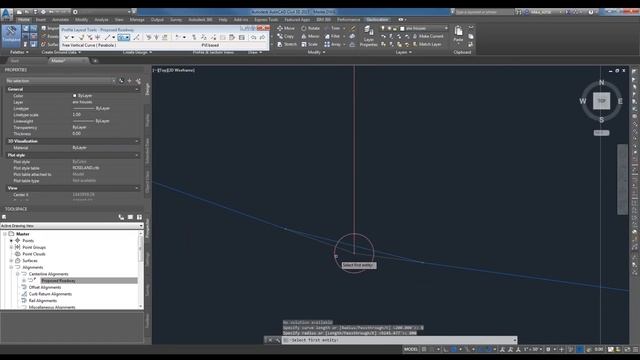Select Offset Alignments tree item
640x360 pixels.
pyautogui.click(x=44, y=287)
